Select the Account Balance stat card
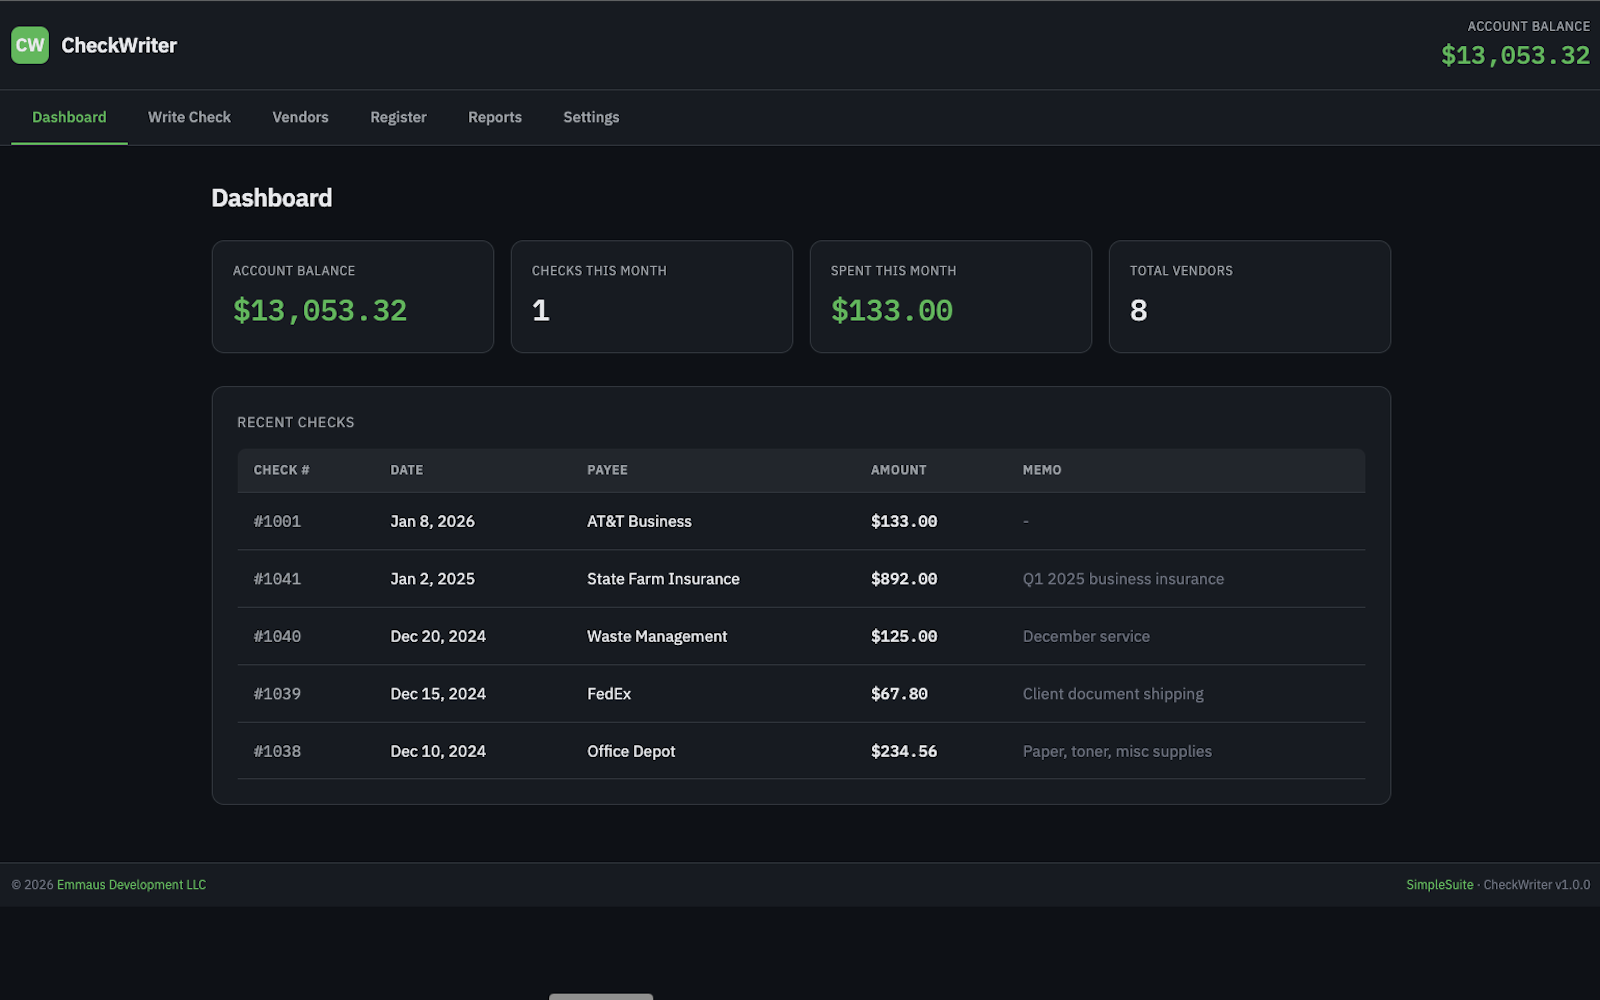 coord(352,296)
